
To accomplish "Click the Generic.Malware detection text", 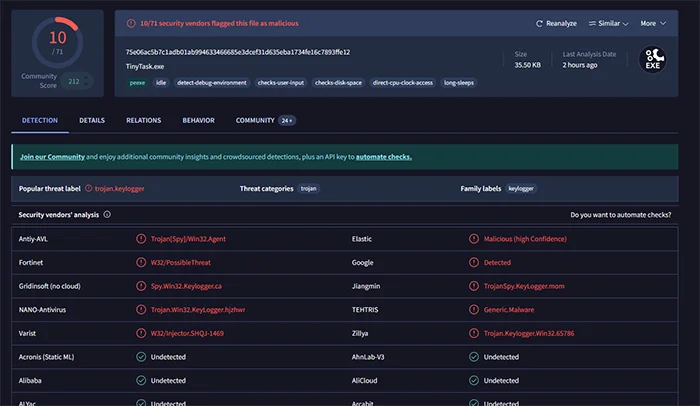I will click(x=509, y=310).
